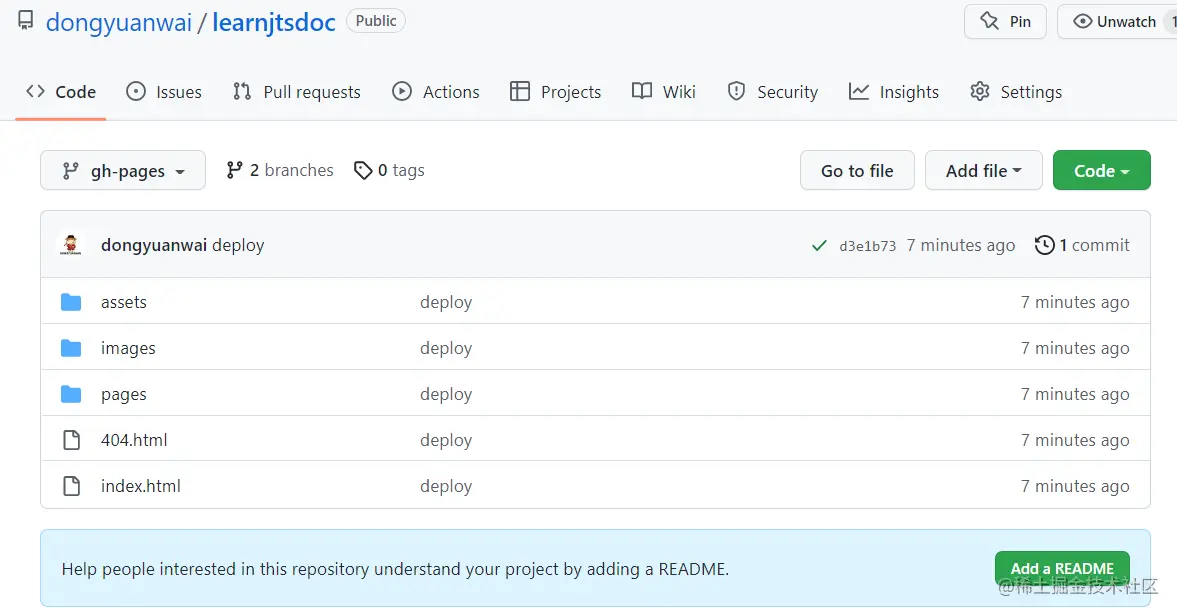Open the pages folder
This screenshot has width=1177, height=615.
pyautogui.click(x=124, y=394)
